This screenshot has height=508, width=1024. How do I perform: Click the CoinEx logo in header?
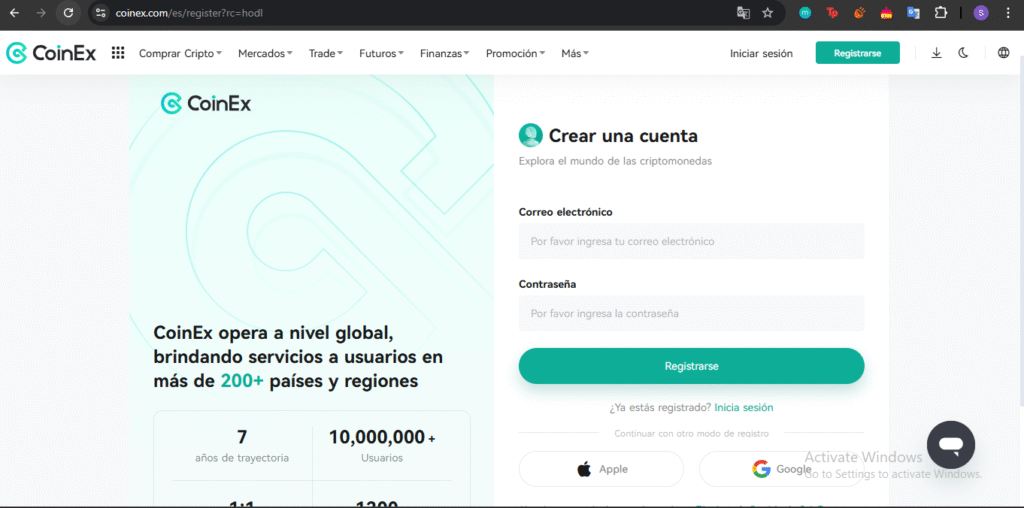pos(51,54)
